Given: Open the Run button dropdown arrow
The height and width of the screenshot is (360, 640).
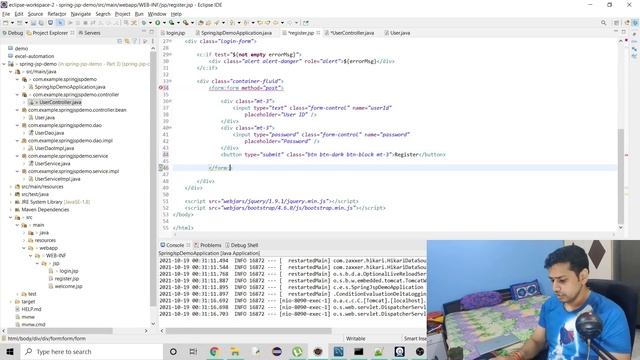Looking at the screenshot, I should pyautogui.click(x=164, y=23).
